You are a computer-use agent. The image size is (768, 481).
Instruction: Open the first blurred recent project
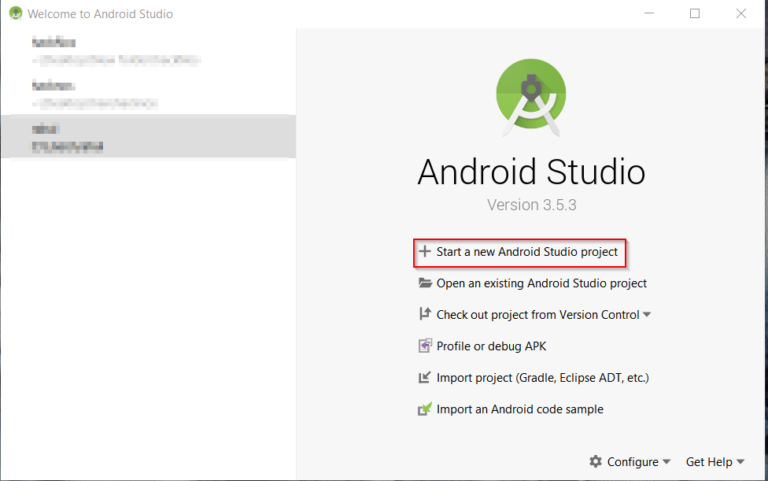[x=148, y=51]
